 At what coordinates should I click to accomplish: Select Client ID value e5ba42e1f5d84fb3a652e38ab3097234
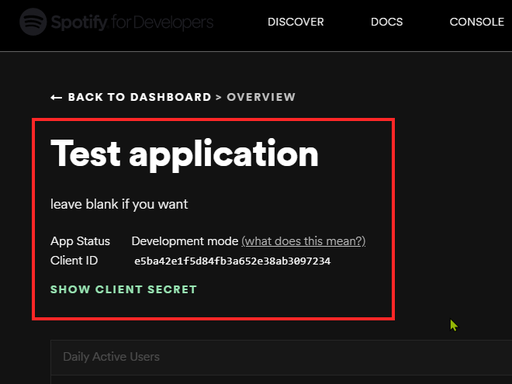pos(232,261)
